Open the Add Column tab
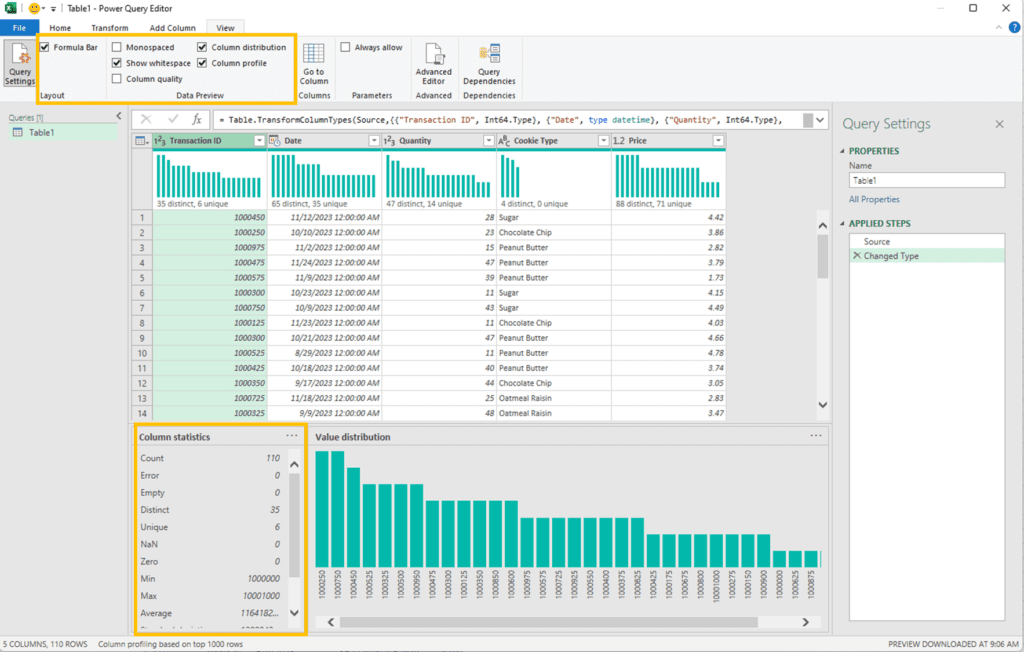Screen dimensions: 1024x652 172,28
